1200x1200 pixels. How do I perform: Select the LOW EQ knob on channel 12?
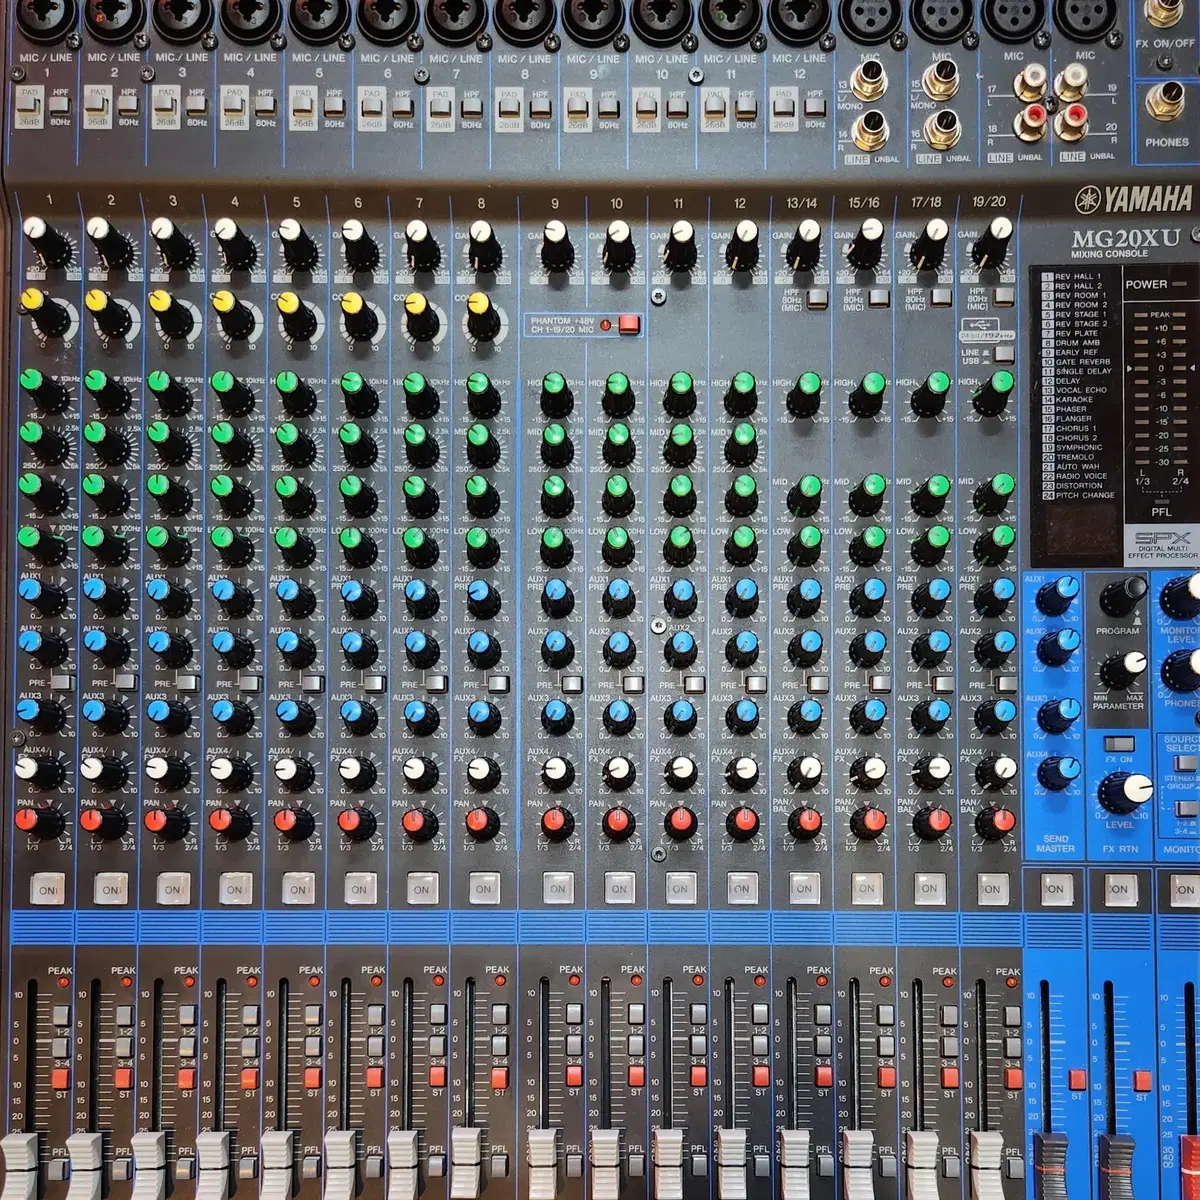[741, 546]
